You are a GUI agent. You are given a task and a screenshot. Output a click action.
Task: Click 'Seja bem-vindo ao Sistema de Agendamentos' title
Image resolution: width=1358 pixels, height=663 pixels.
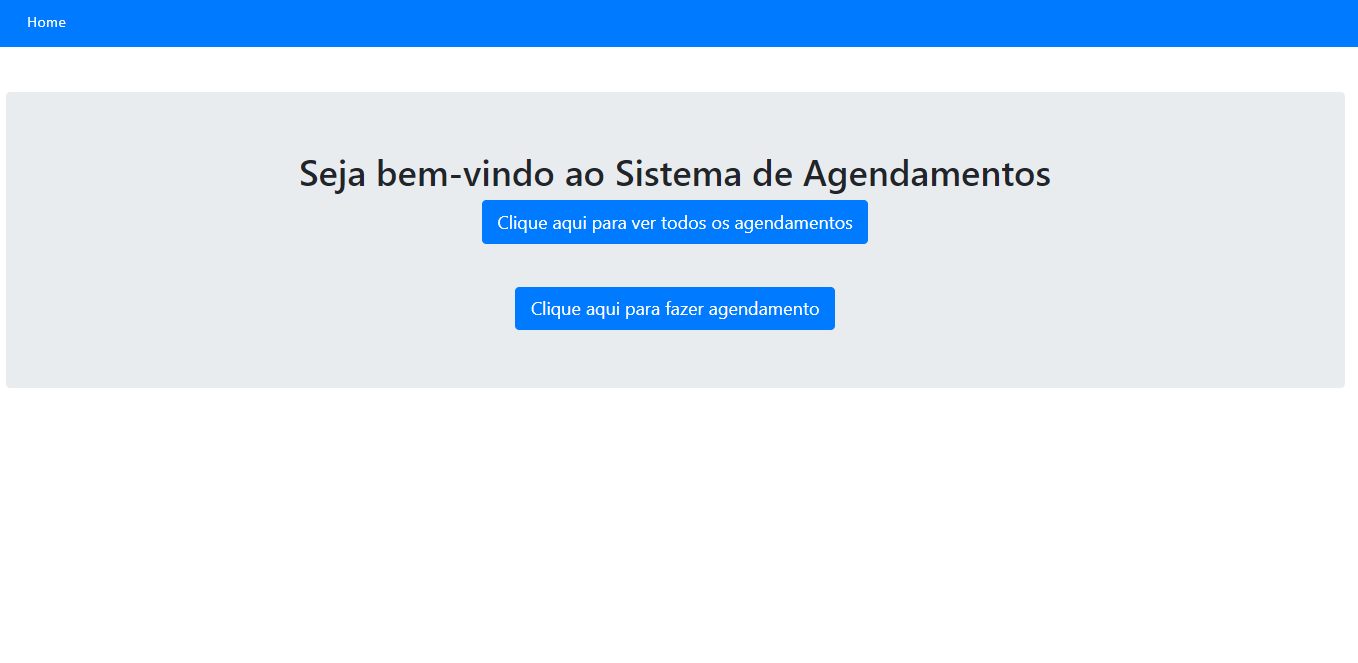tap(674, 173)
